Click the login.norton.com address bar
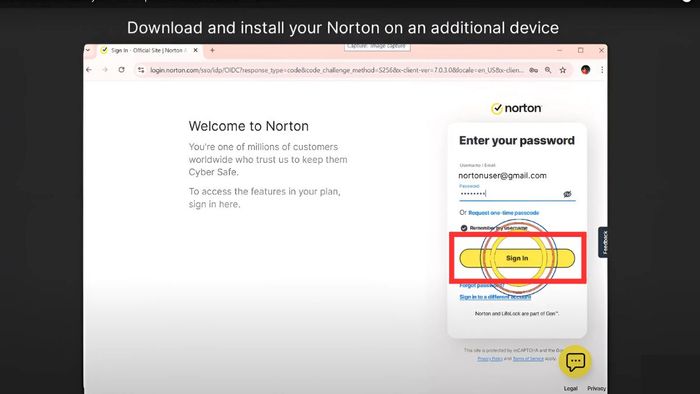Image resolution: width=700 pixels, height=394 pixels. [337, 70]
